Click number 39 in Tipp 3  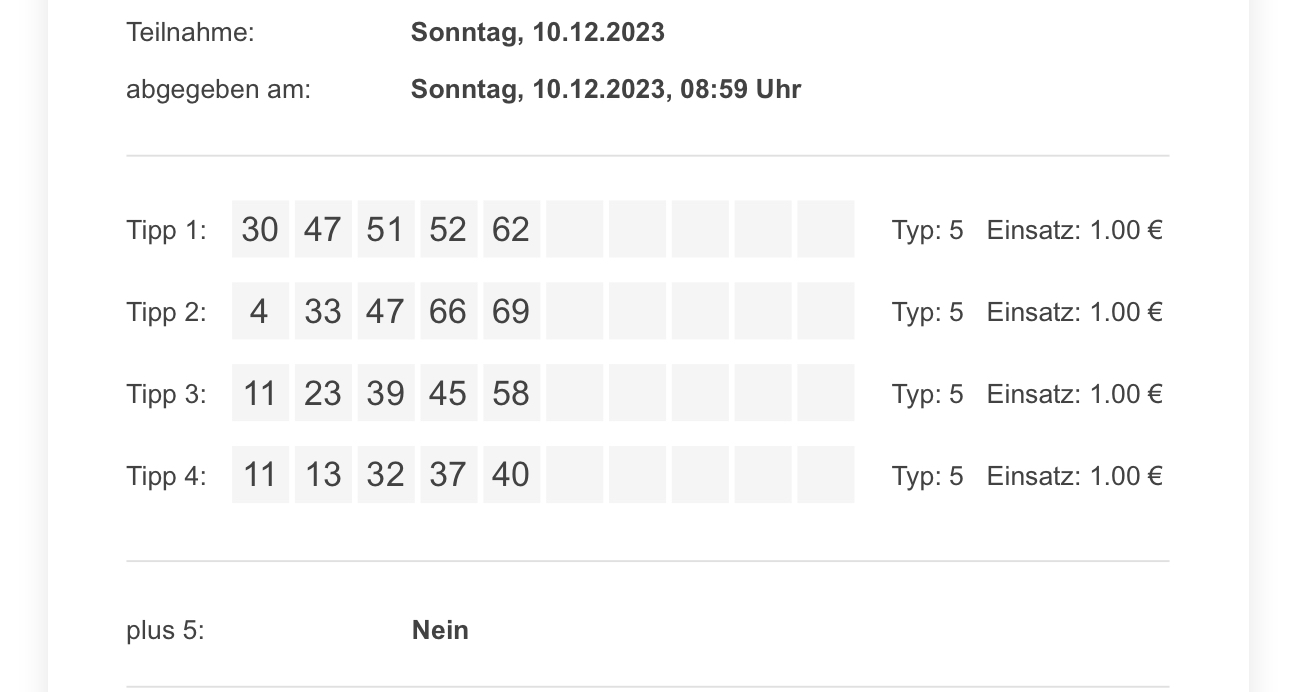click(x=386, y=393)
